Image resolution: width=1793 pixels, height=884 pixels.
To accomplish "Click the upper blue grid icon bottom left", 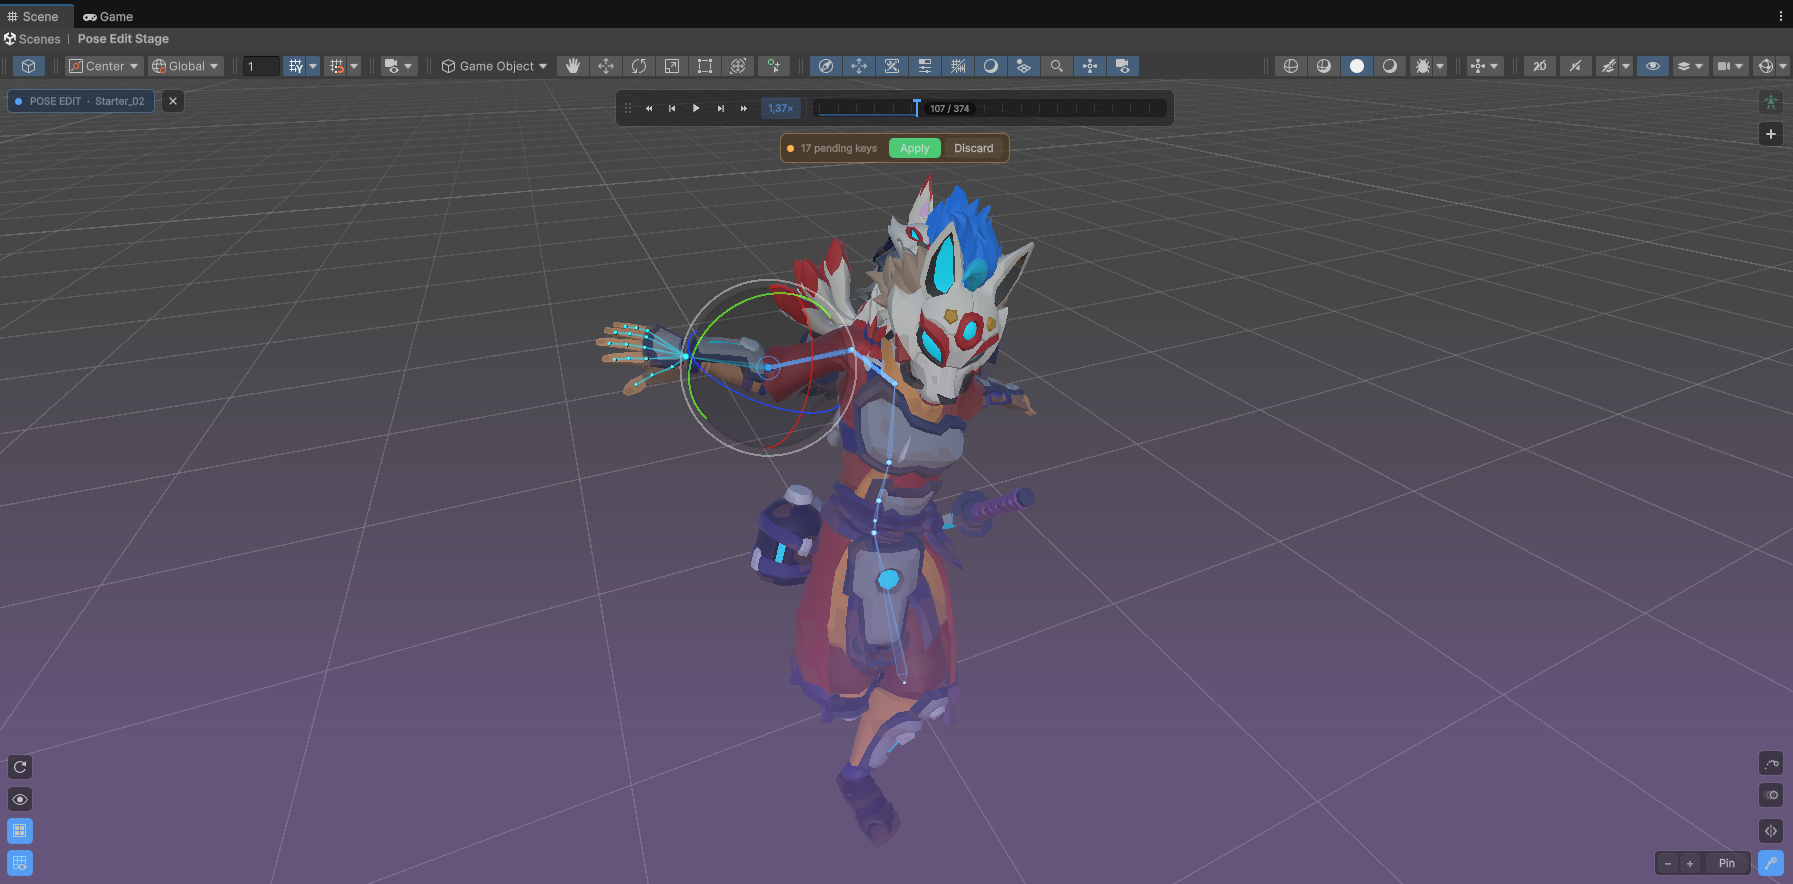I will pos(20,831).
